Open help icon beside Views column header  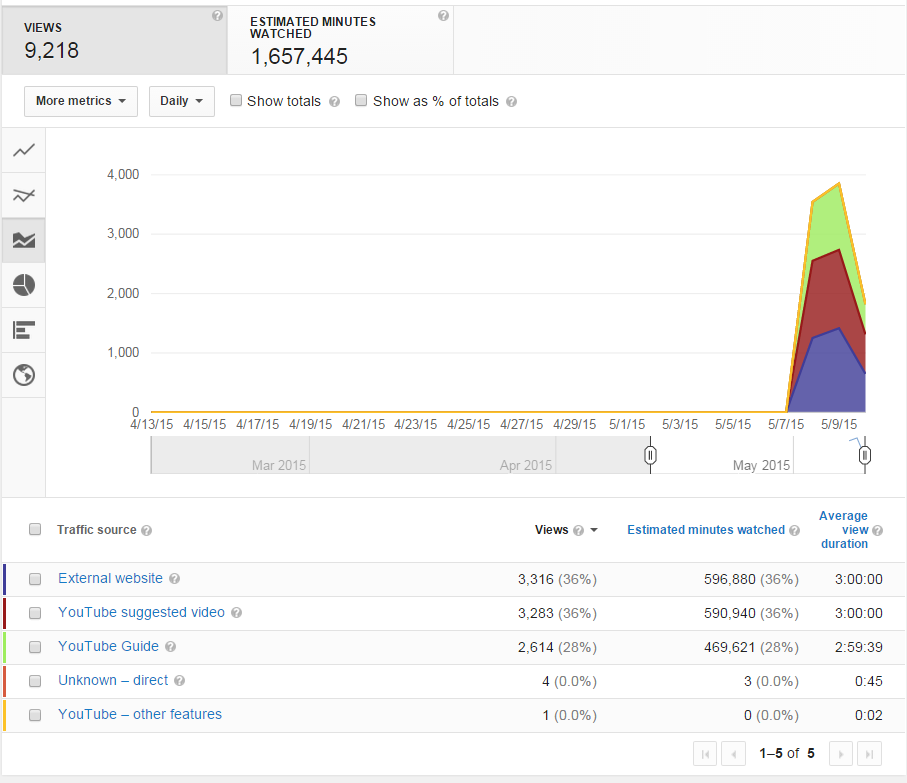(x=578, y=530)
